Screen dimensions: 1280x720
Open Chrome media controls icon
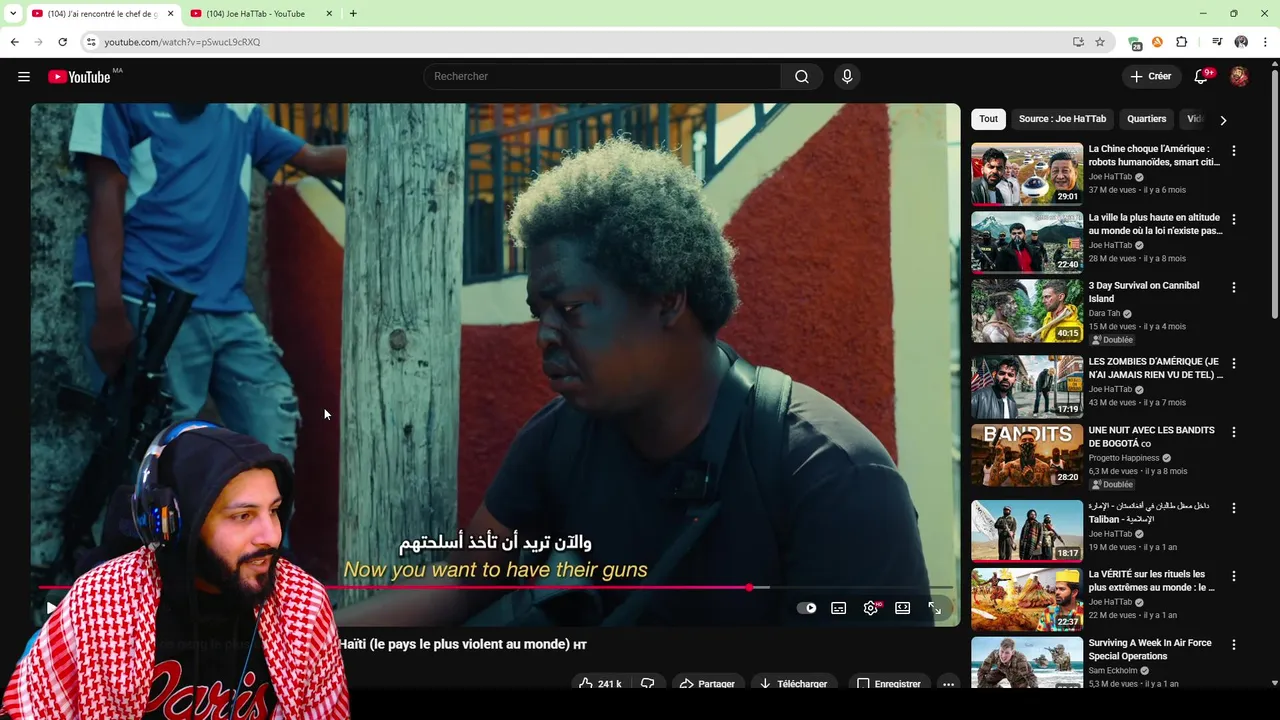click(1217, 42)
